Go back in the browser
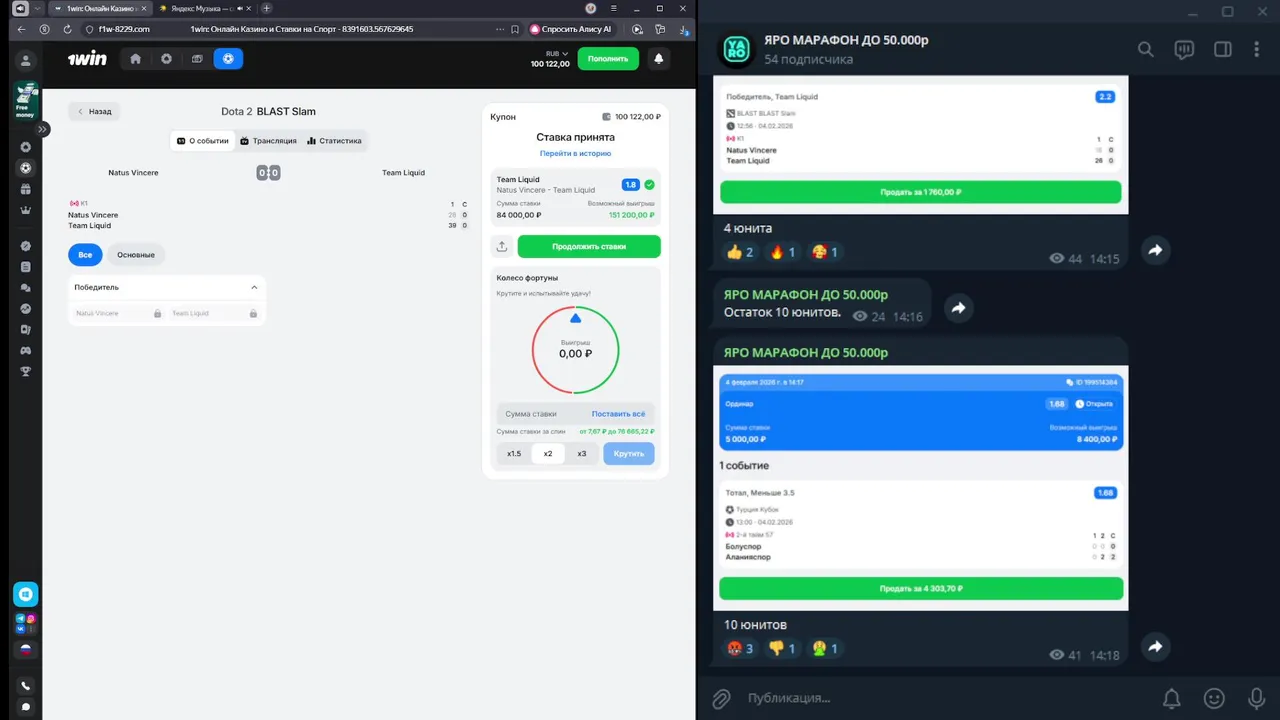Image resolution: width=1280 pixels, height=720 pixels. click(22, 29)
